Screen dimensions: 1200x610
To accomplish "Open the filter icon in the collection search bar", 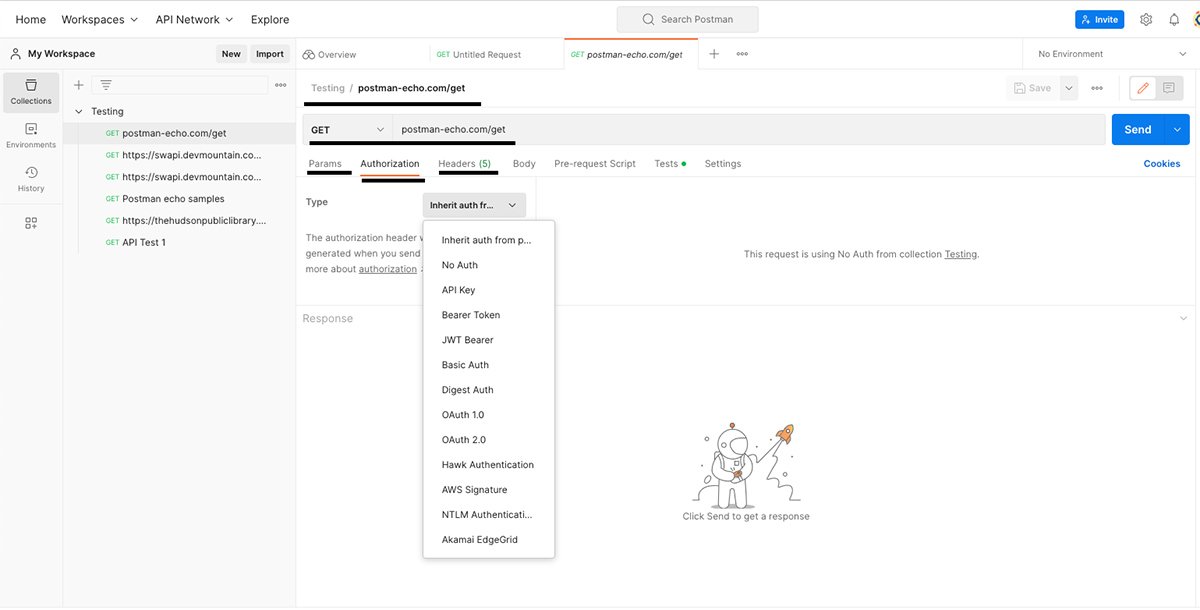I will (x=105, y=85).
